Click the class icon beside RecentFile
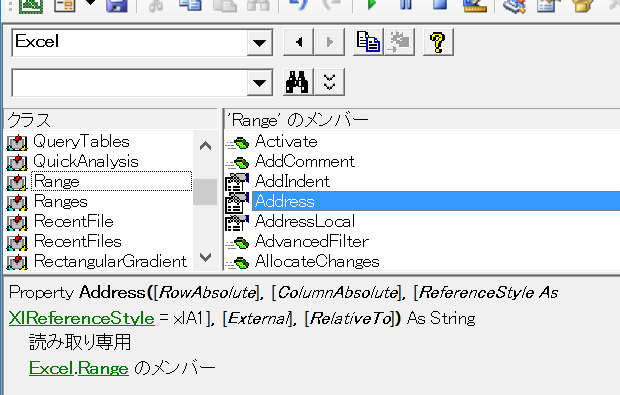The height and width of the screenshot is (395, 620). click(x=17, y=222)
